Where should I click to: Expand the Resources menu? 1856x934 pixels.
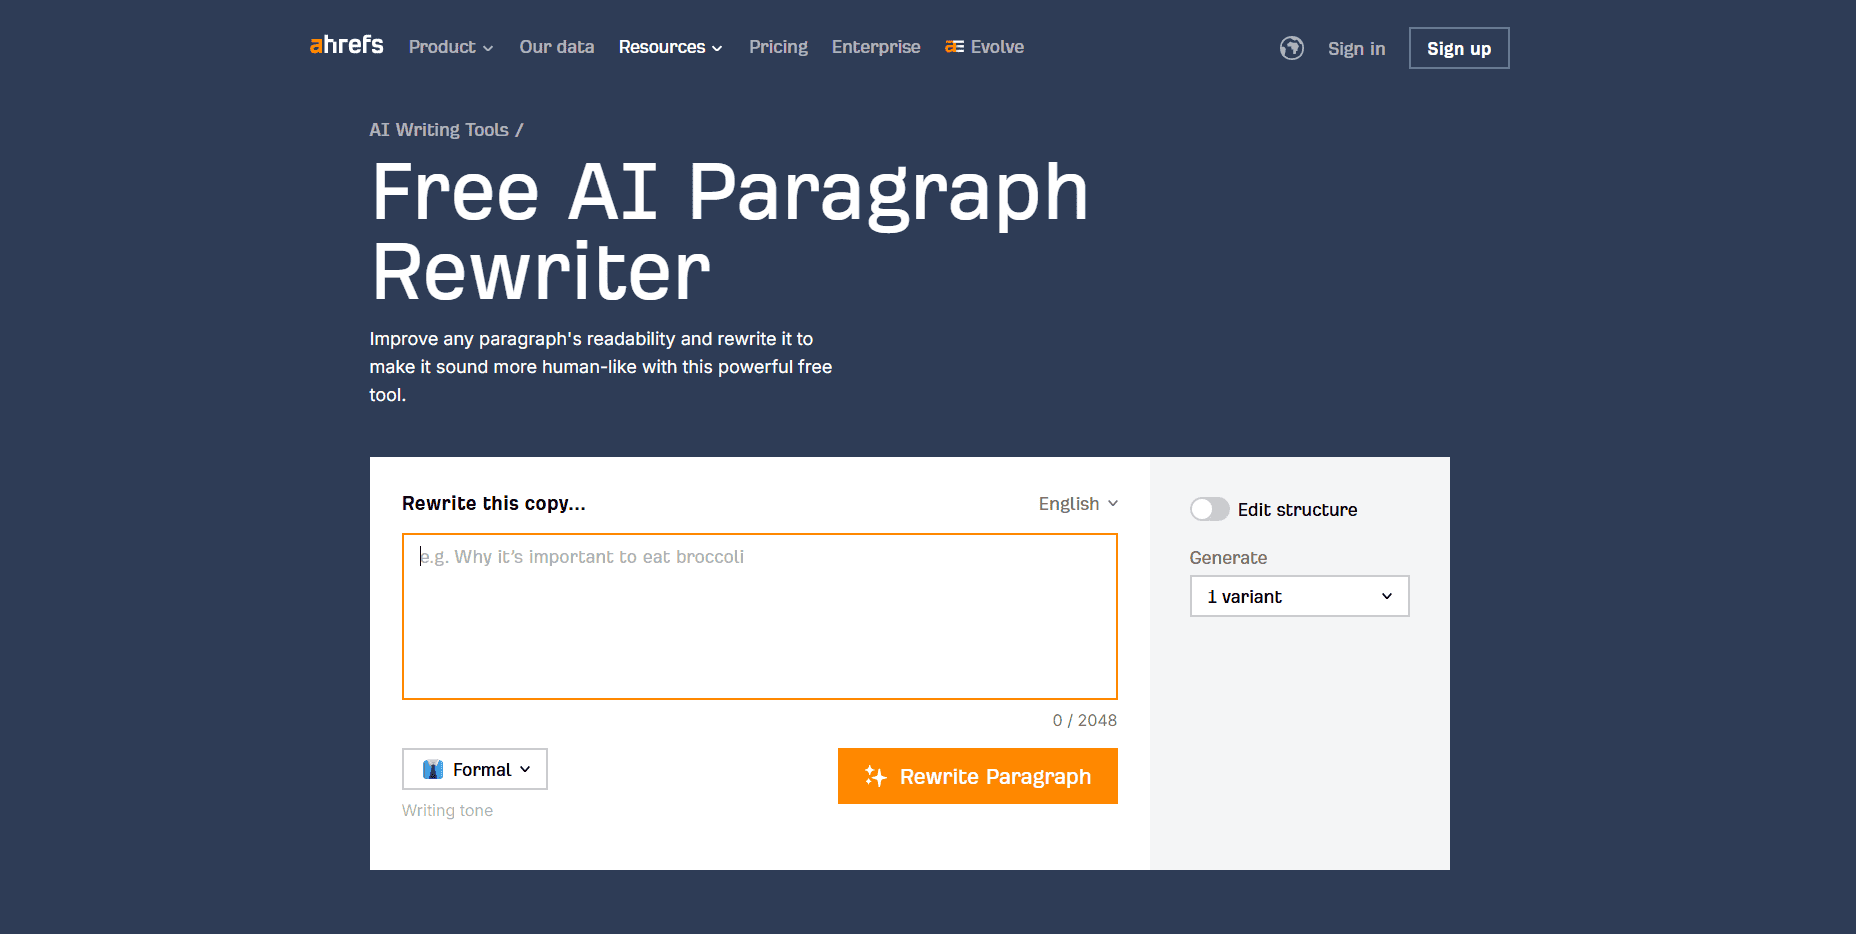(x=670, y=47)
